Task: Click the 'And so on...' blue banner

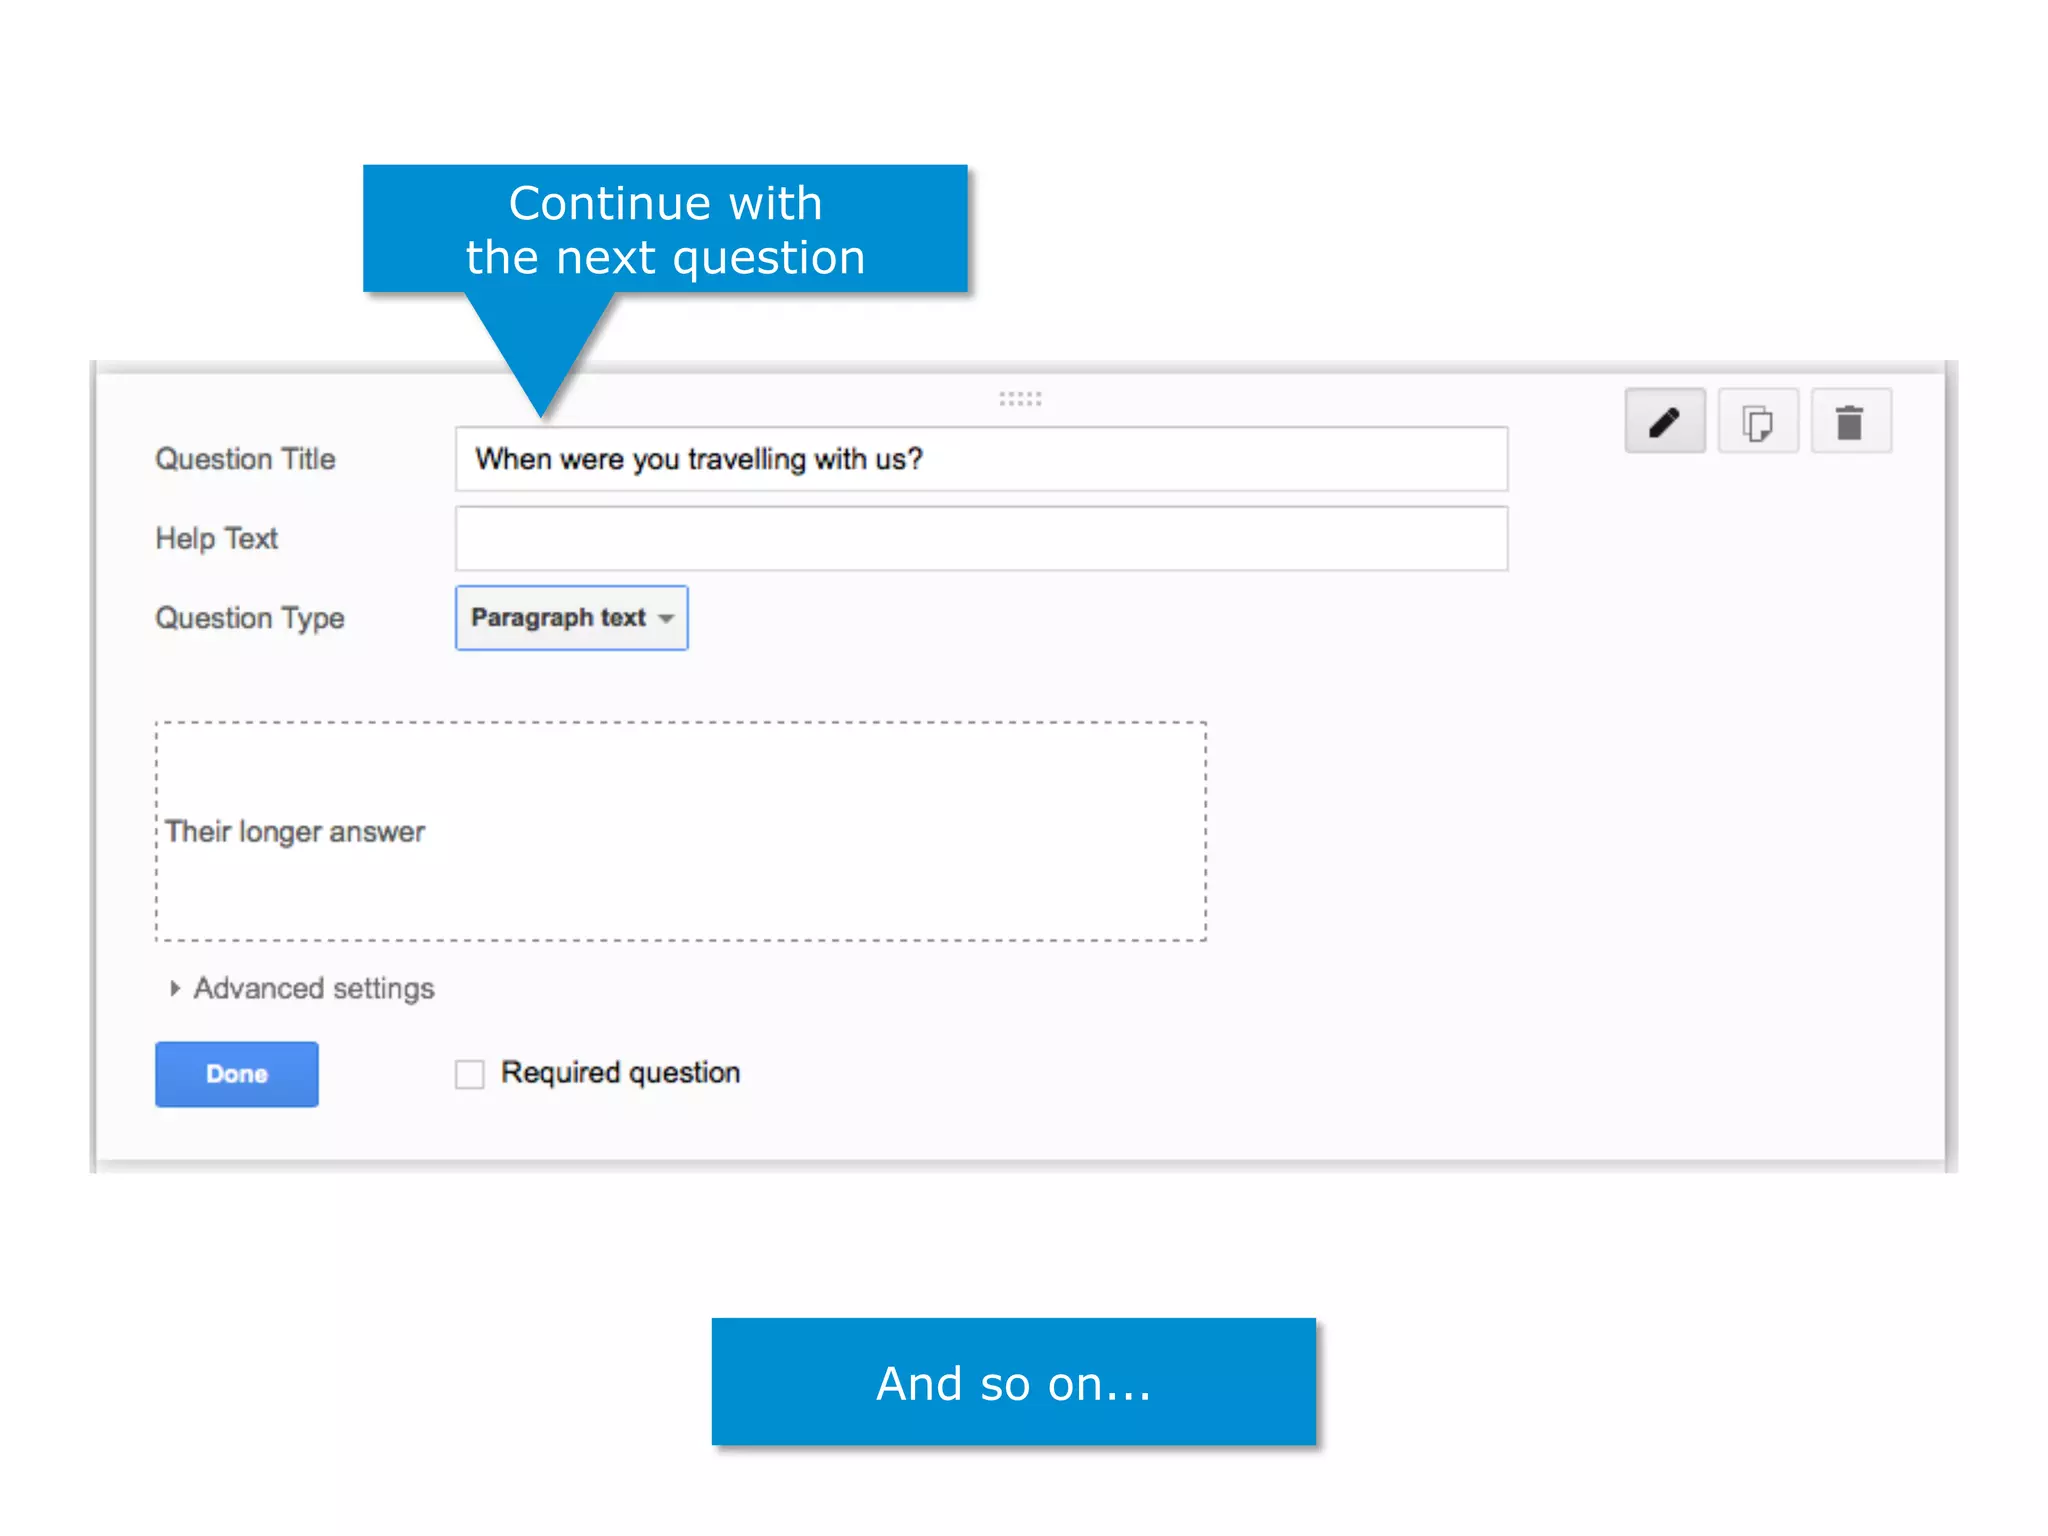Action: coord(1013,1382)
